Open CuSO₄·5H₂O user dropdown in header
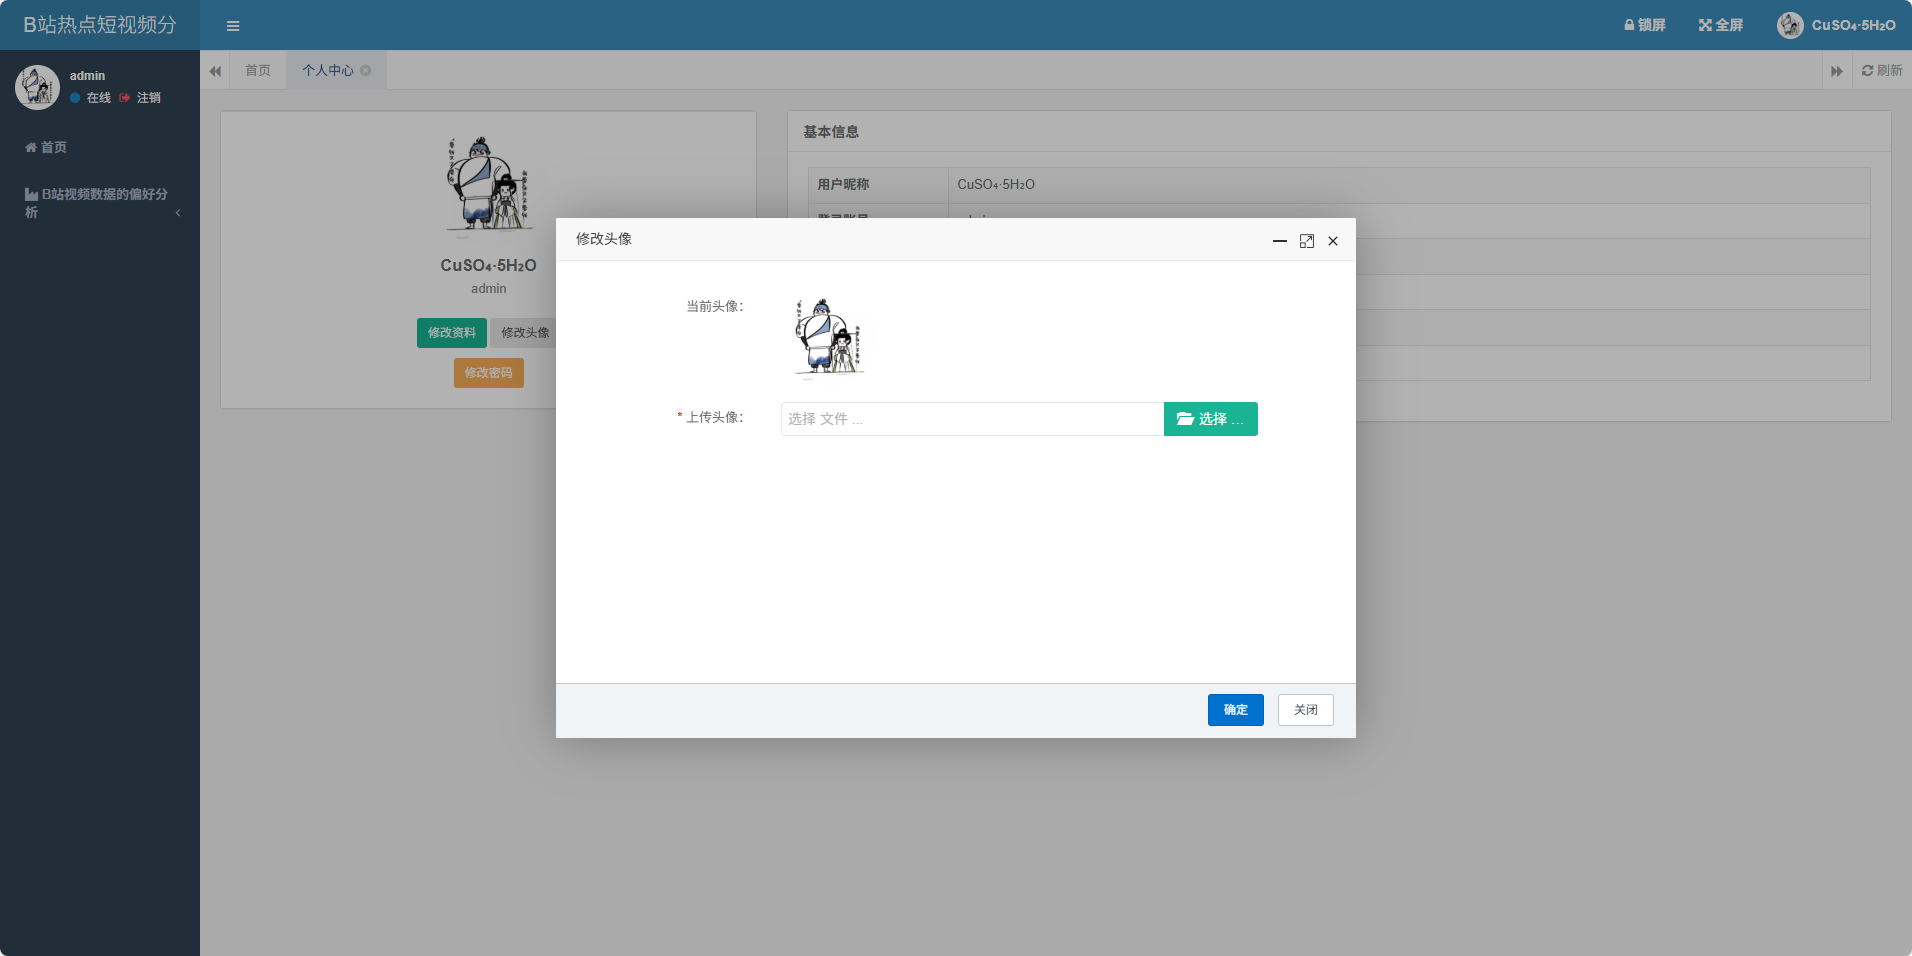 [x=1837, y=25]
